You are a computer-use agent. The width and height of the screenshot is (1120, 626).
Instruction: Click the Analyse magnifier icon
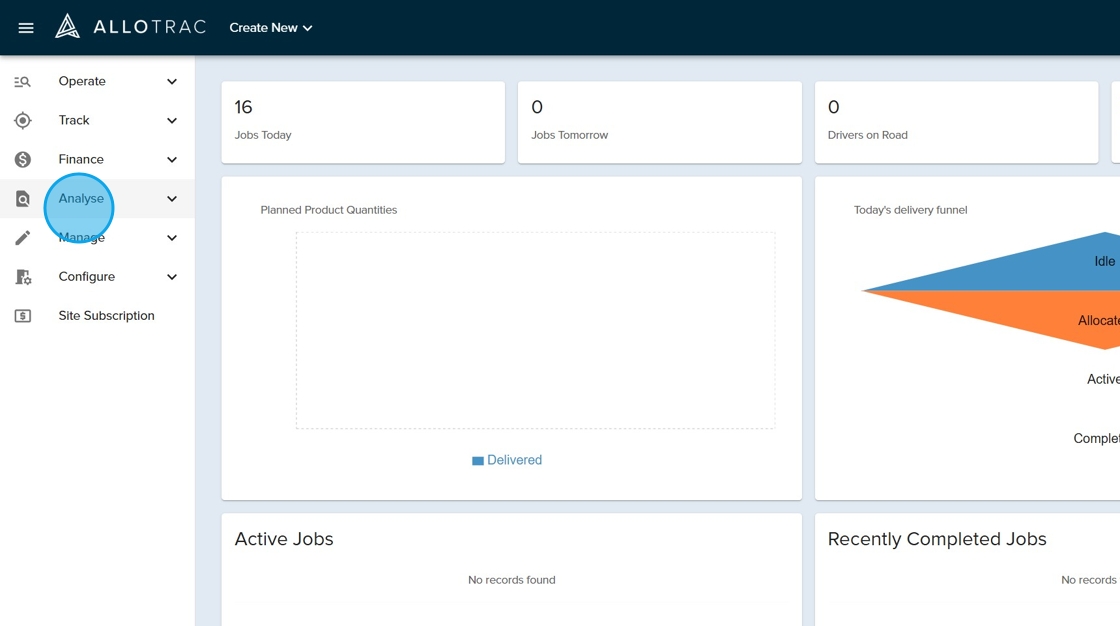[x=23, y=199]
